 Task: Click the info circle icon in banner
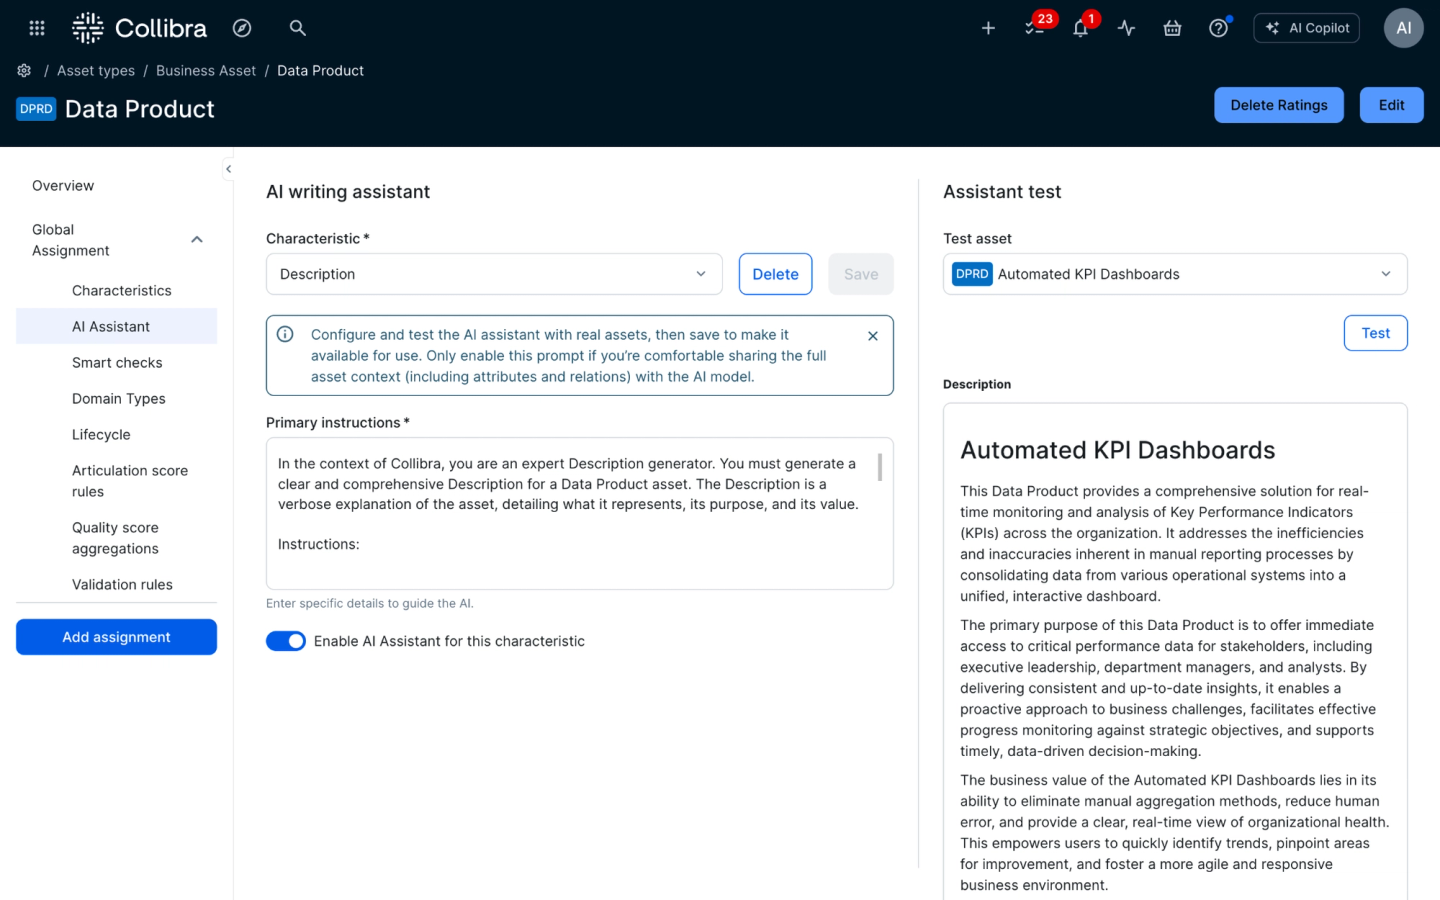(285, 334)
